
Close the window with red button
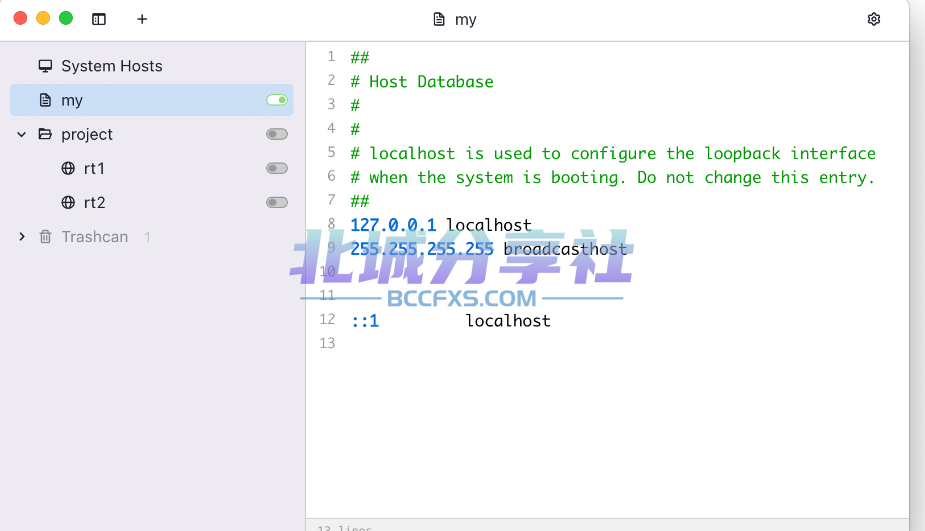(21, 18)
